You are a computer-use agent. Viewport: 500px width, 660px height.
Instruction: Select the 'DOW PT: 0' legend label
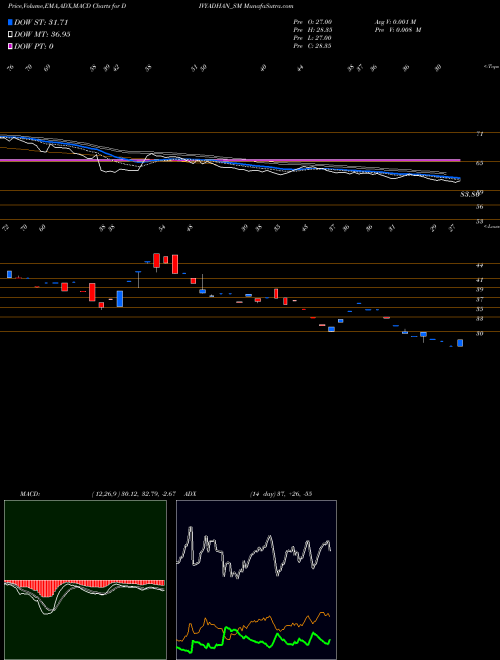click(34, 46)
